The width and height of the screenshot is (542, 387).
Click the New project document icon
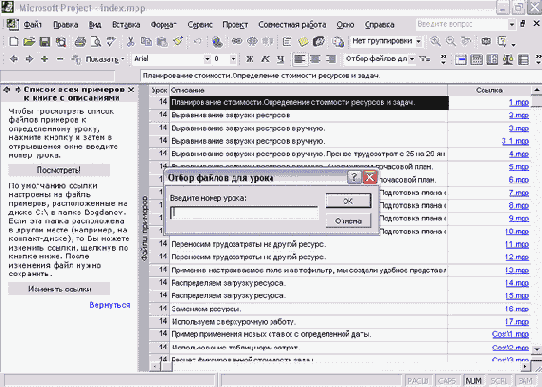click(13, 42)
